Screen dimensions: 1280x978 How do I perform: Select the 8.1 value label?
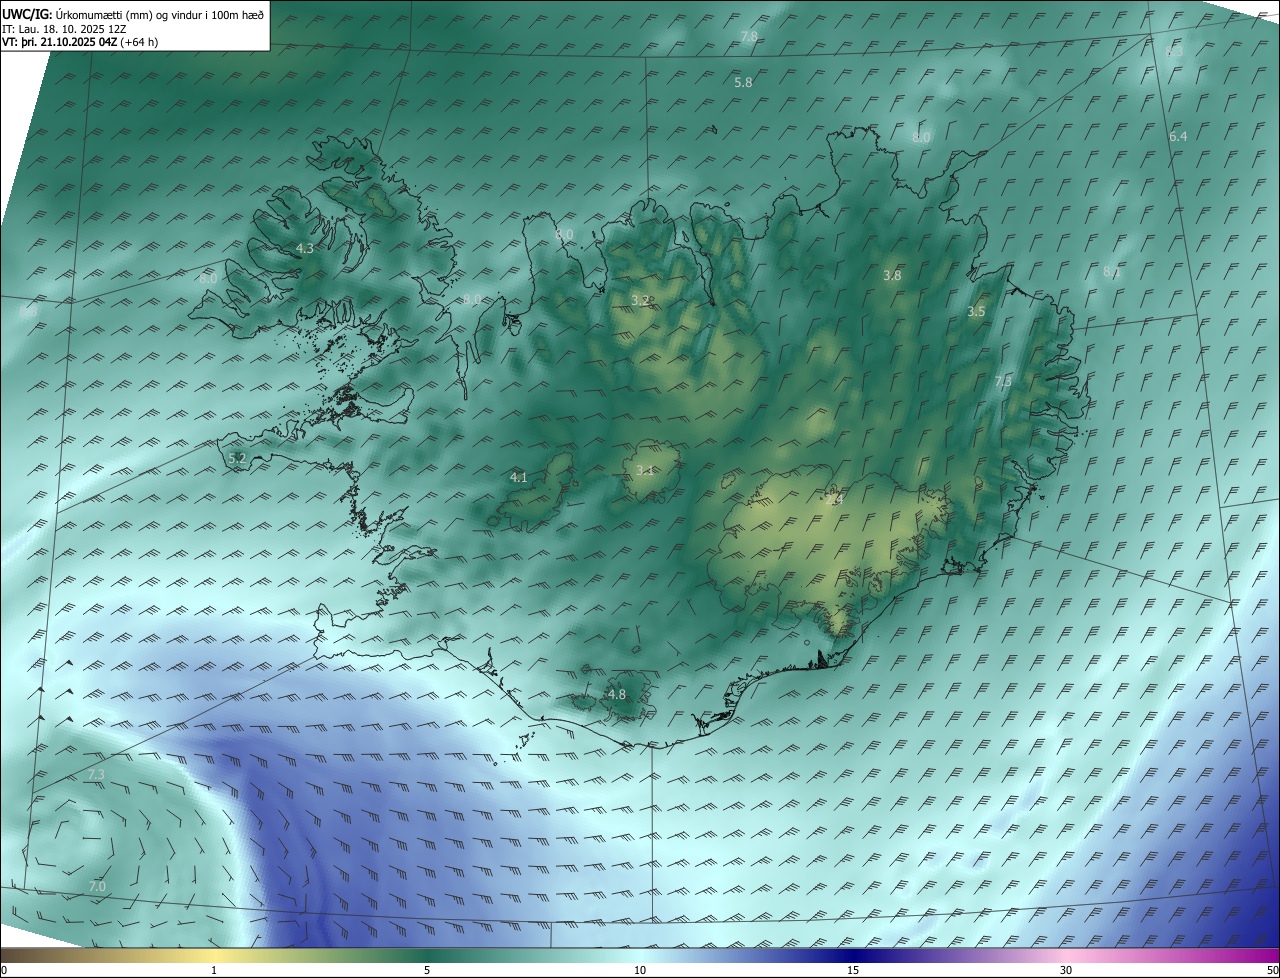coord(1112,272)
